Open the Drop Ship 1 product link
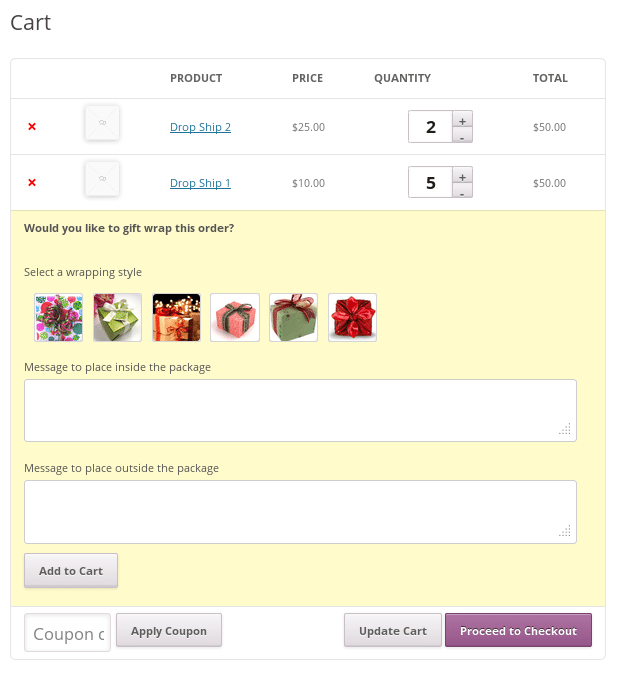The height and width of the screenshot is (676, 626). pos(200,183)
